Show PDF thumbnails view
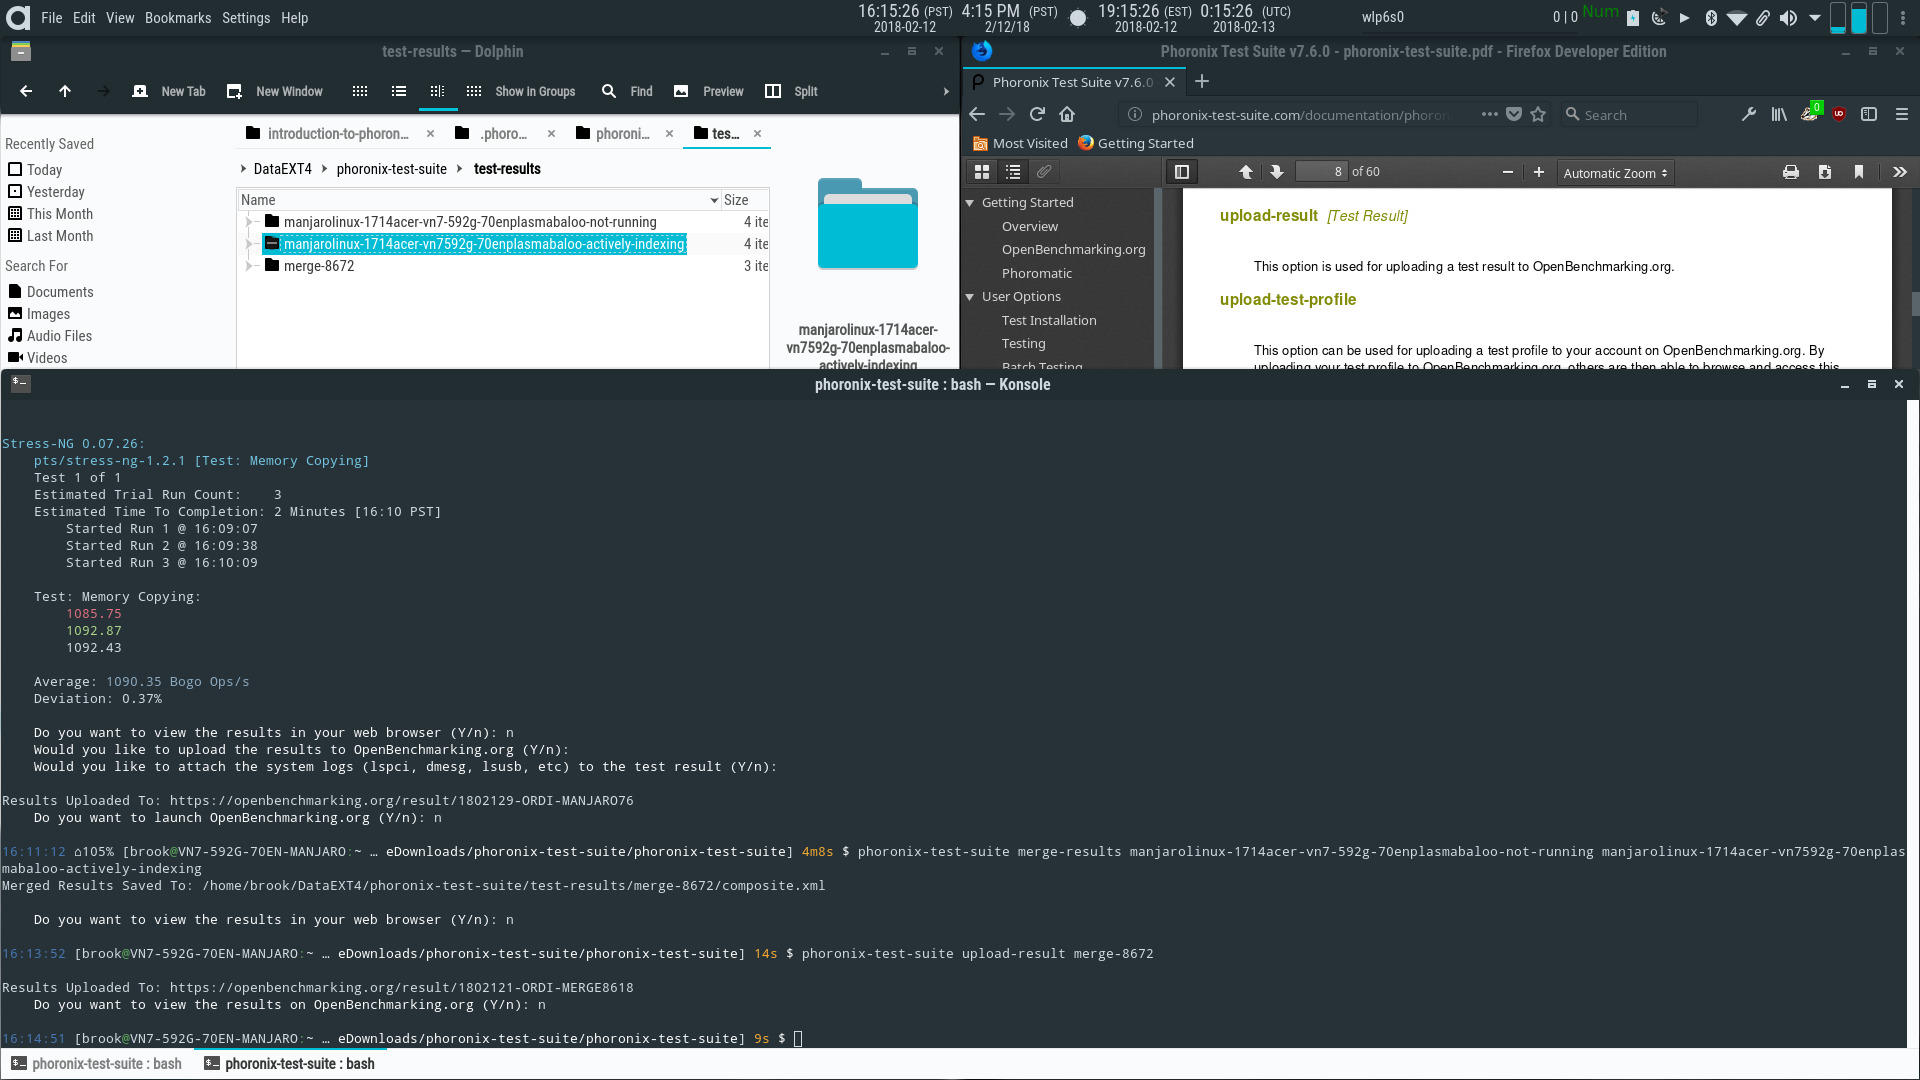The width and height of the screenshot is (1920, 1080). click(982, 172)
